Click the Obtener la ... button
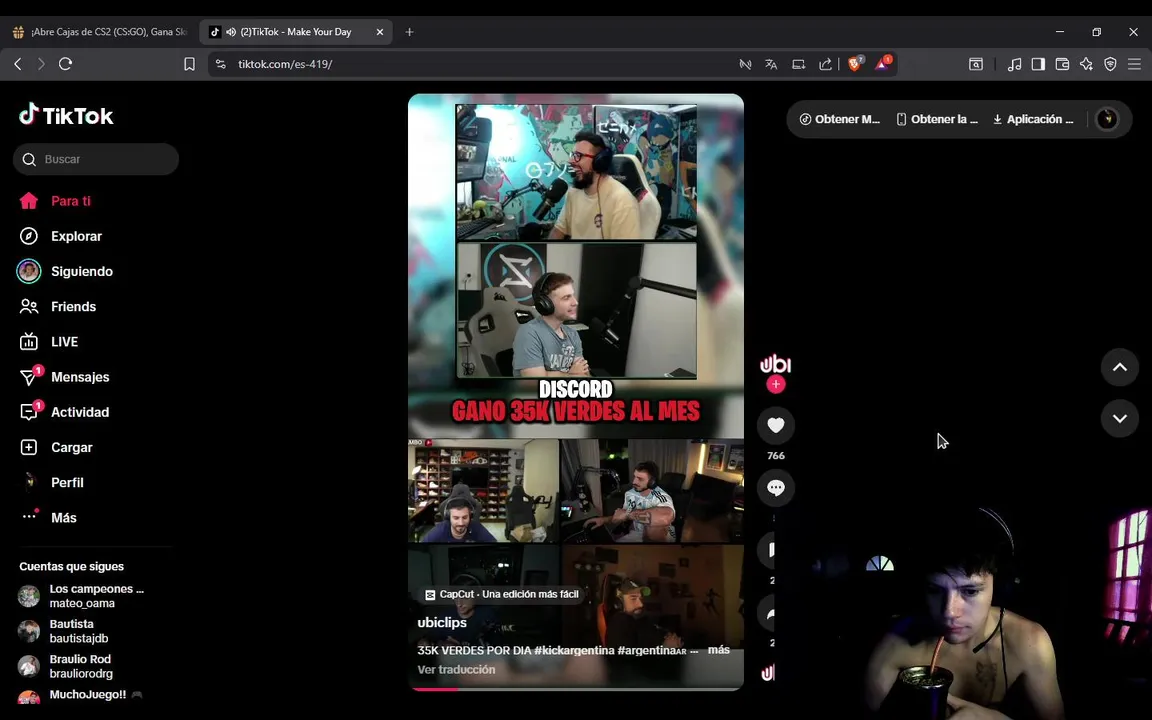1152x720 pixels. pyautogui.click(x=937, y=119)
